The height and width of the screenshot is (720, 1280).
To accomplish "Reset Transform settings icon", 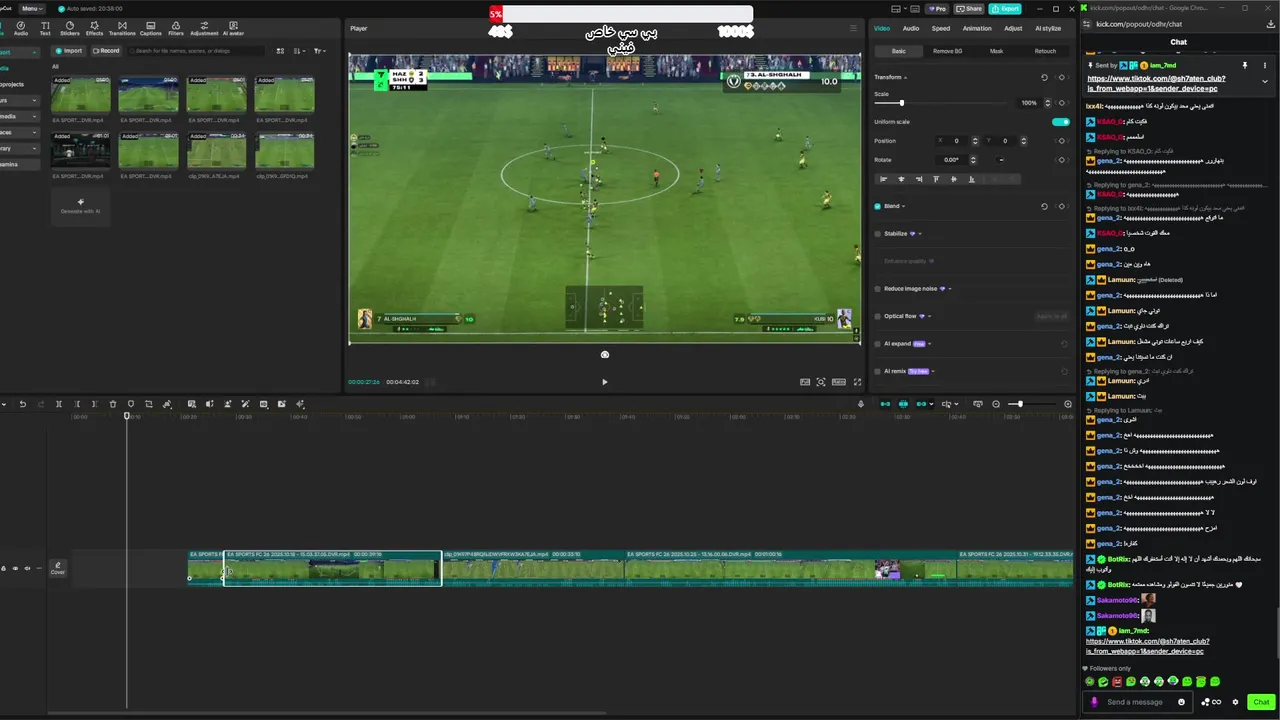I will coord(1045,77).
